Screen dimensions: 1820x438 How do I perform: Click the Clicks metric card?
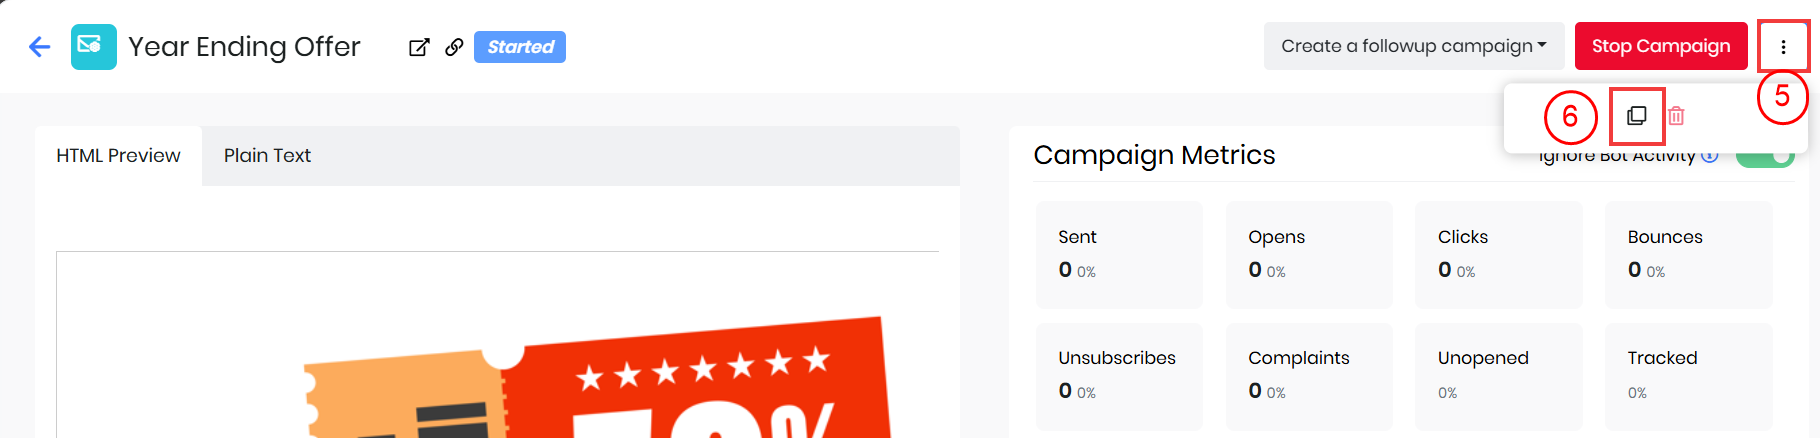(x=1498, y=254)
